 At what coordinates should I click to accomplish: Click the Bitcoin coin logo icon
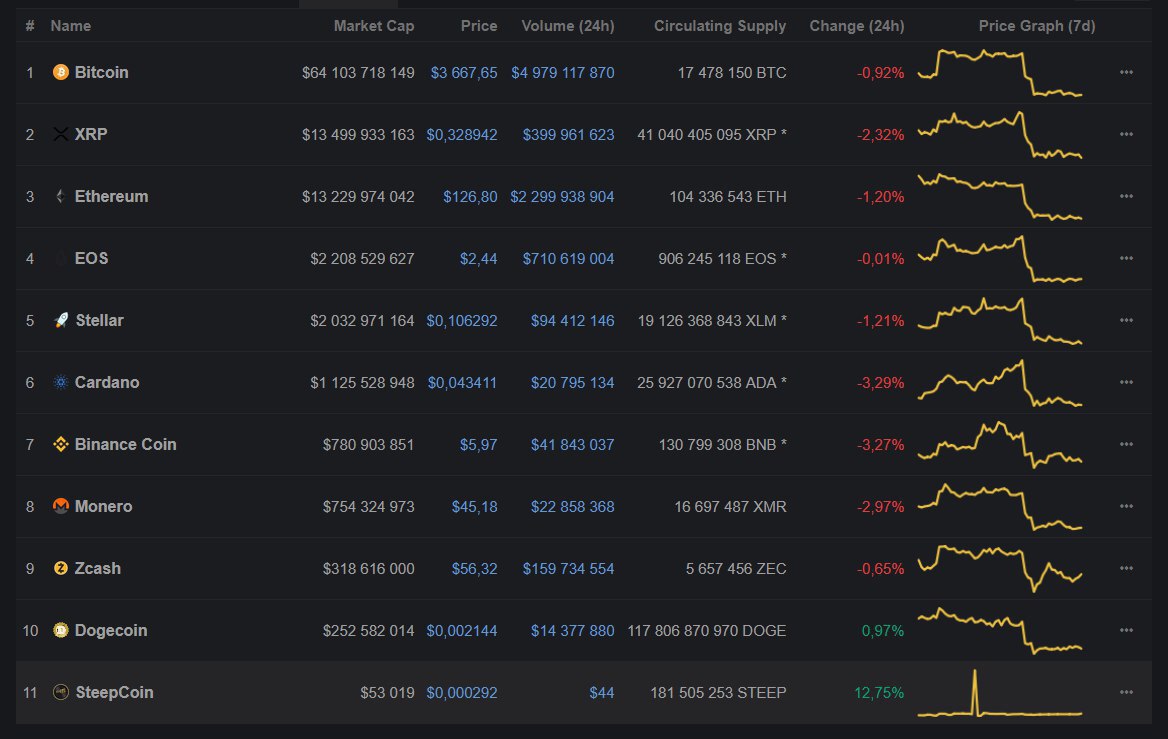[61, 72]
